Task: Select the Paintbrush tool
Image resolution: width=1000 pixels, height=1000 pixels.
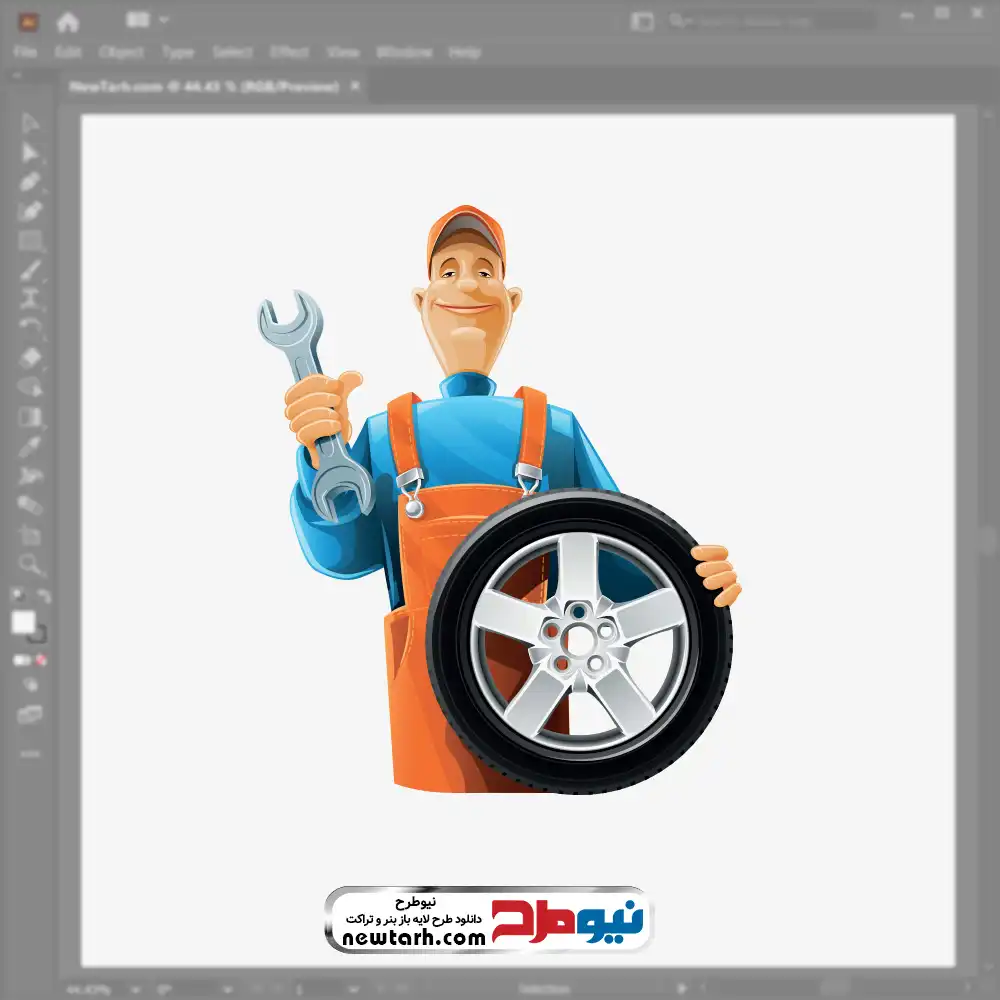Action: click(x=30, y=270)
